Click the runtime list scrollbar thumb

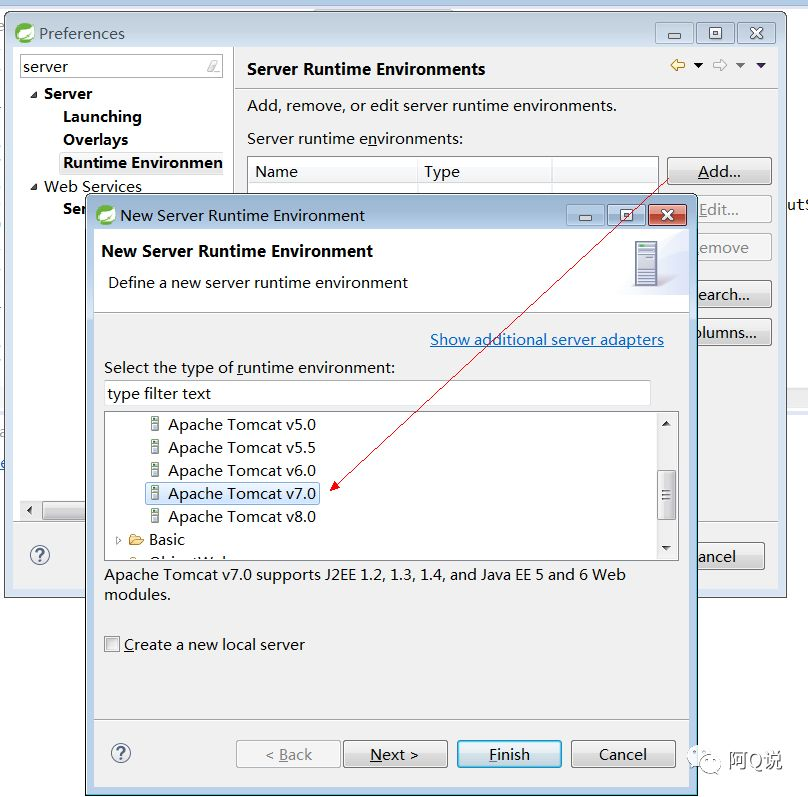[666, 495]
